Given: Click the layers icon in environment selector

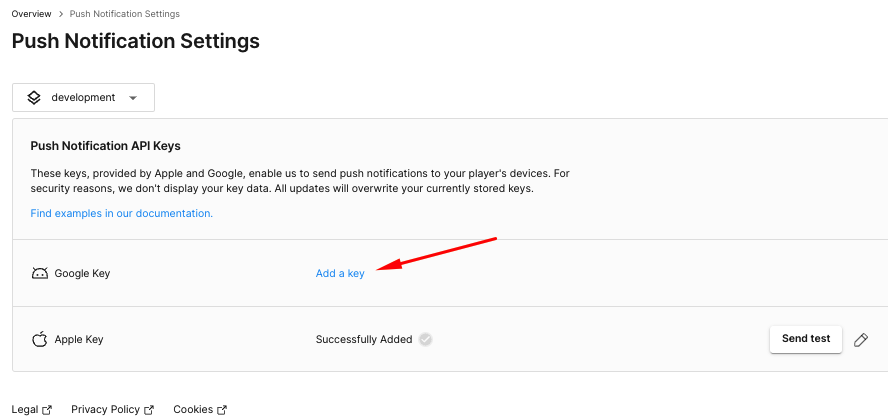Looking at the screenshot, I should tap(34, 97).
